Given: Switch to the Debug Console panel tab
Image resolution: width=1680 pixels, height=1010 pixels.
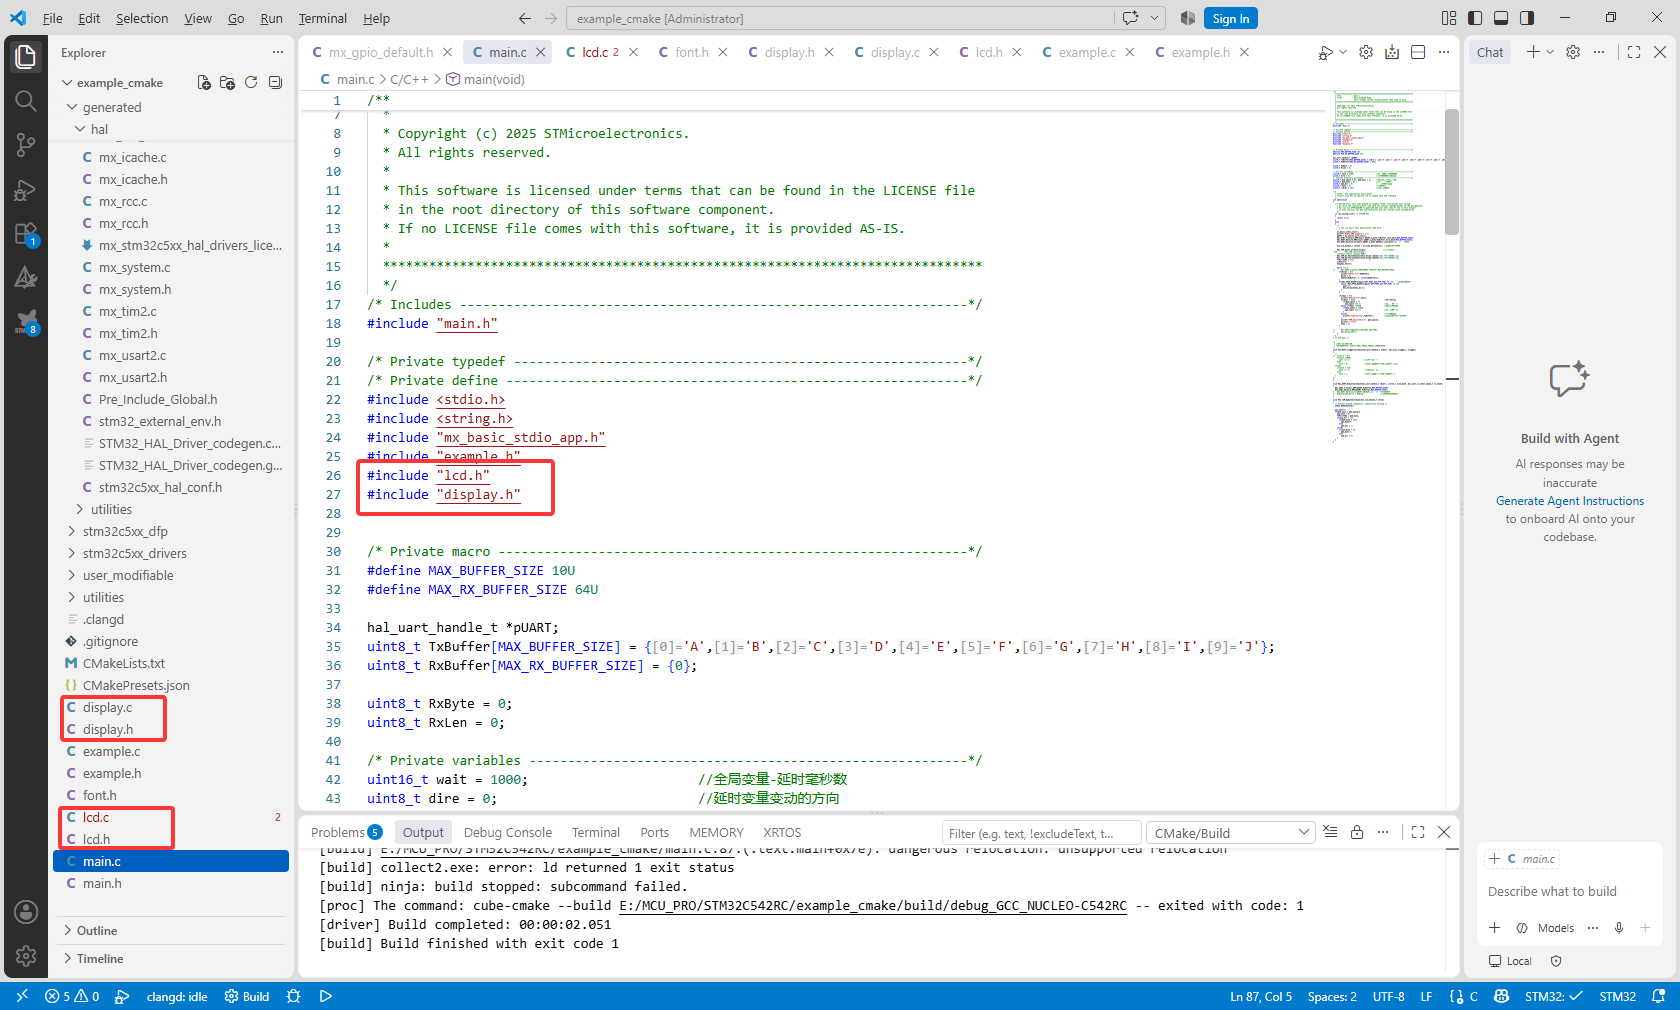Looking at the screenshot, I should (x=507, y=832).
